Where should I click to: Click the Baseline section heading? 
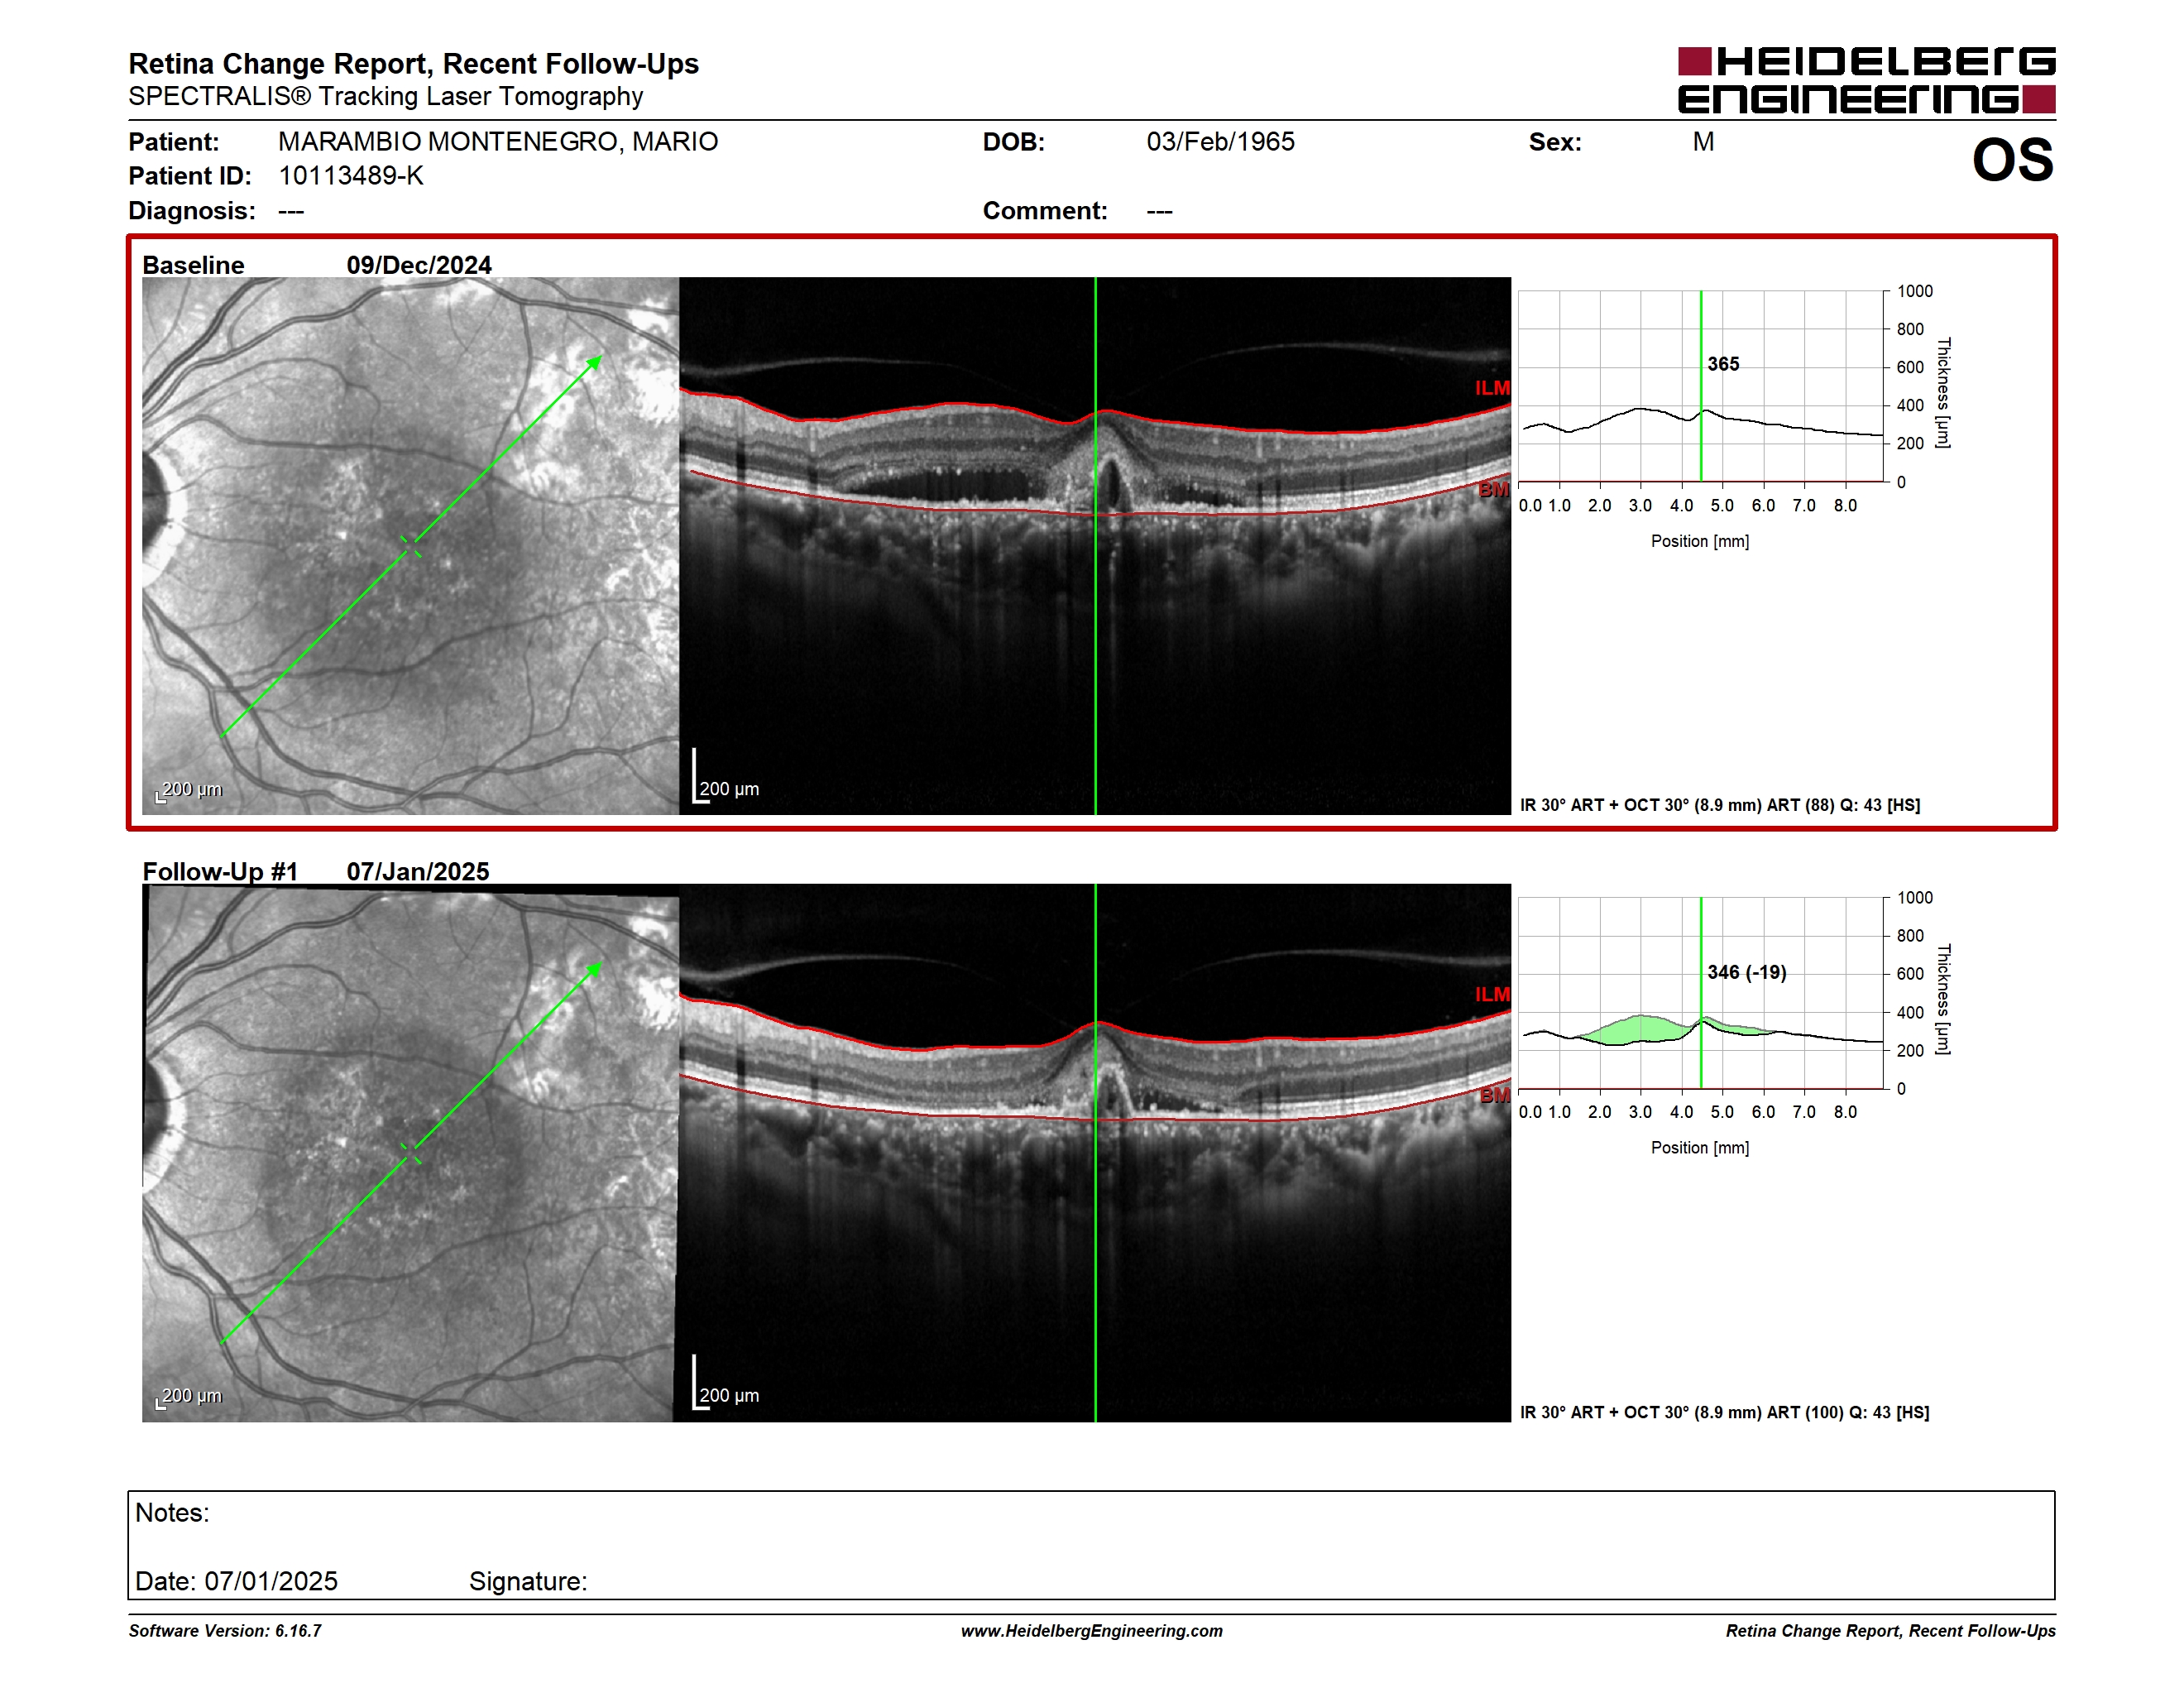coord(193,265)
